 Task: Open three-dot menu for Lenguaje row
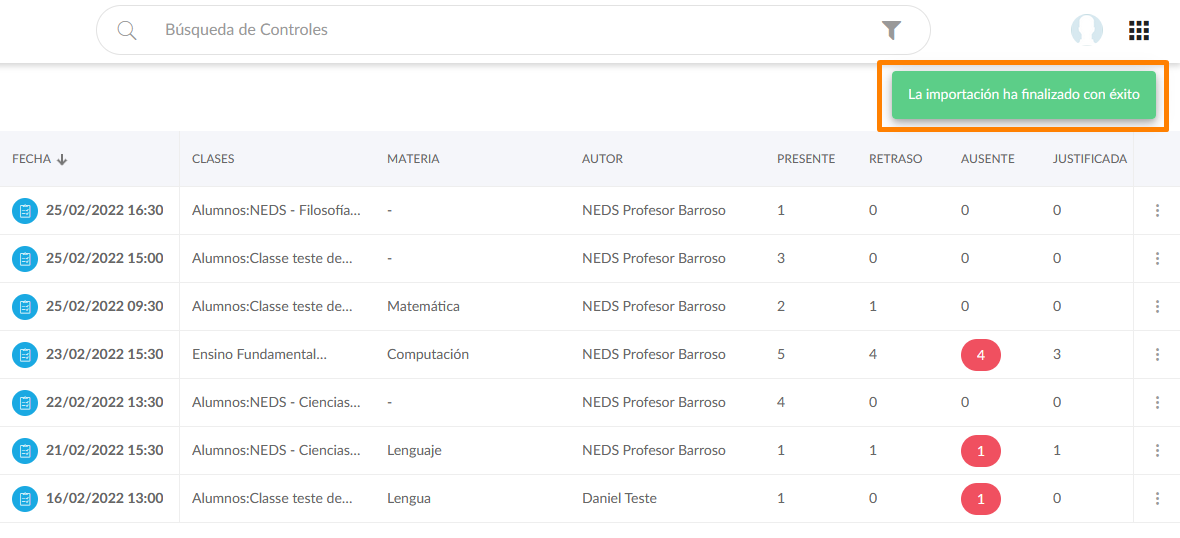(x=1157, y=451)
